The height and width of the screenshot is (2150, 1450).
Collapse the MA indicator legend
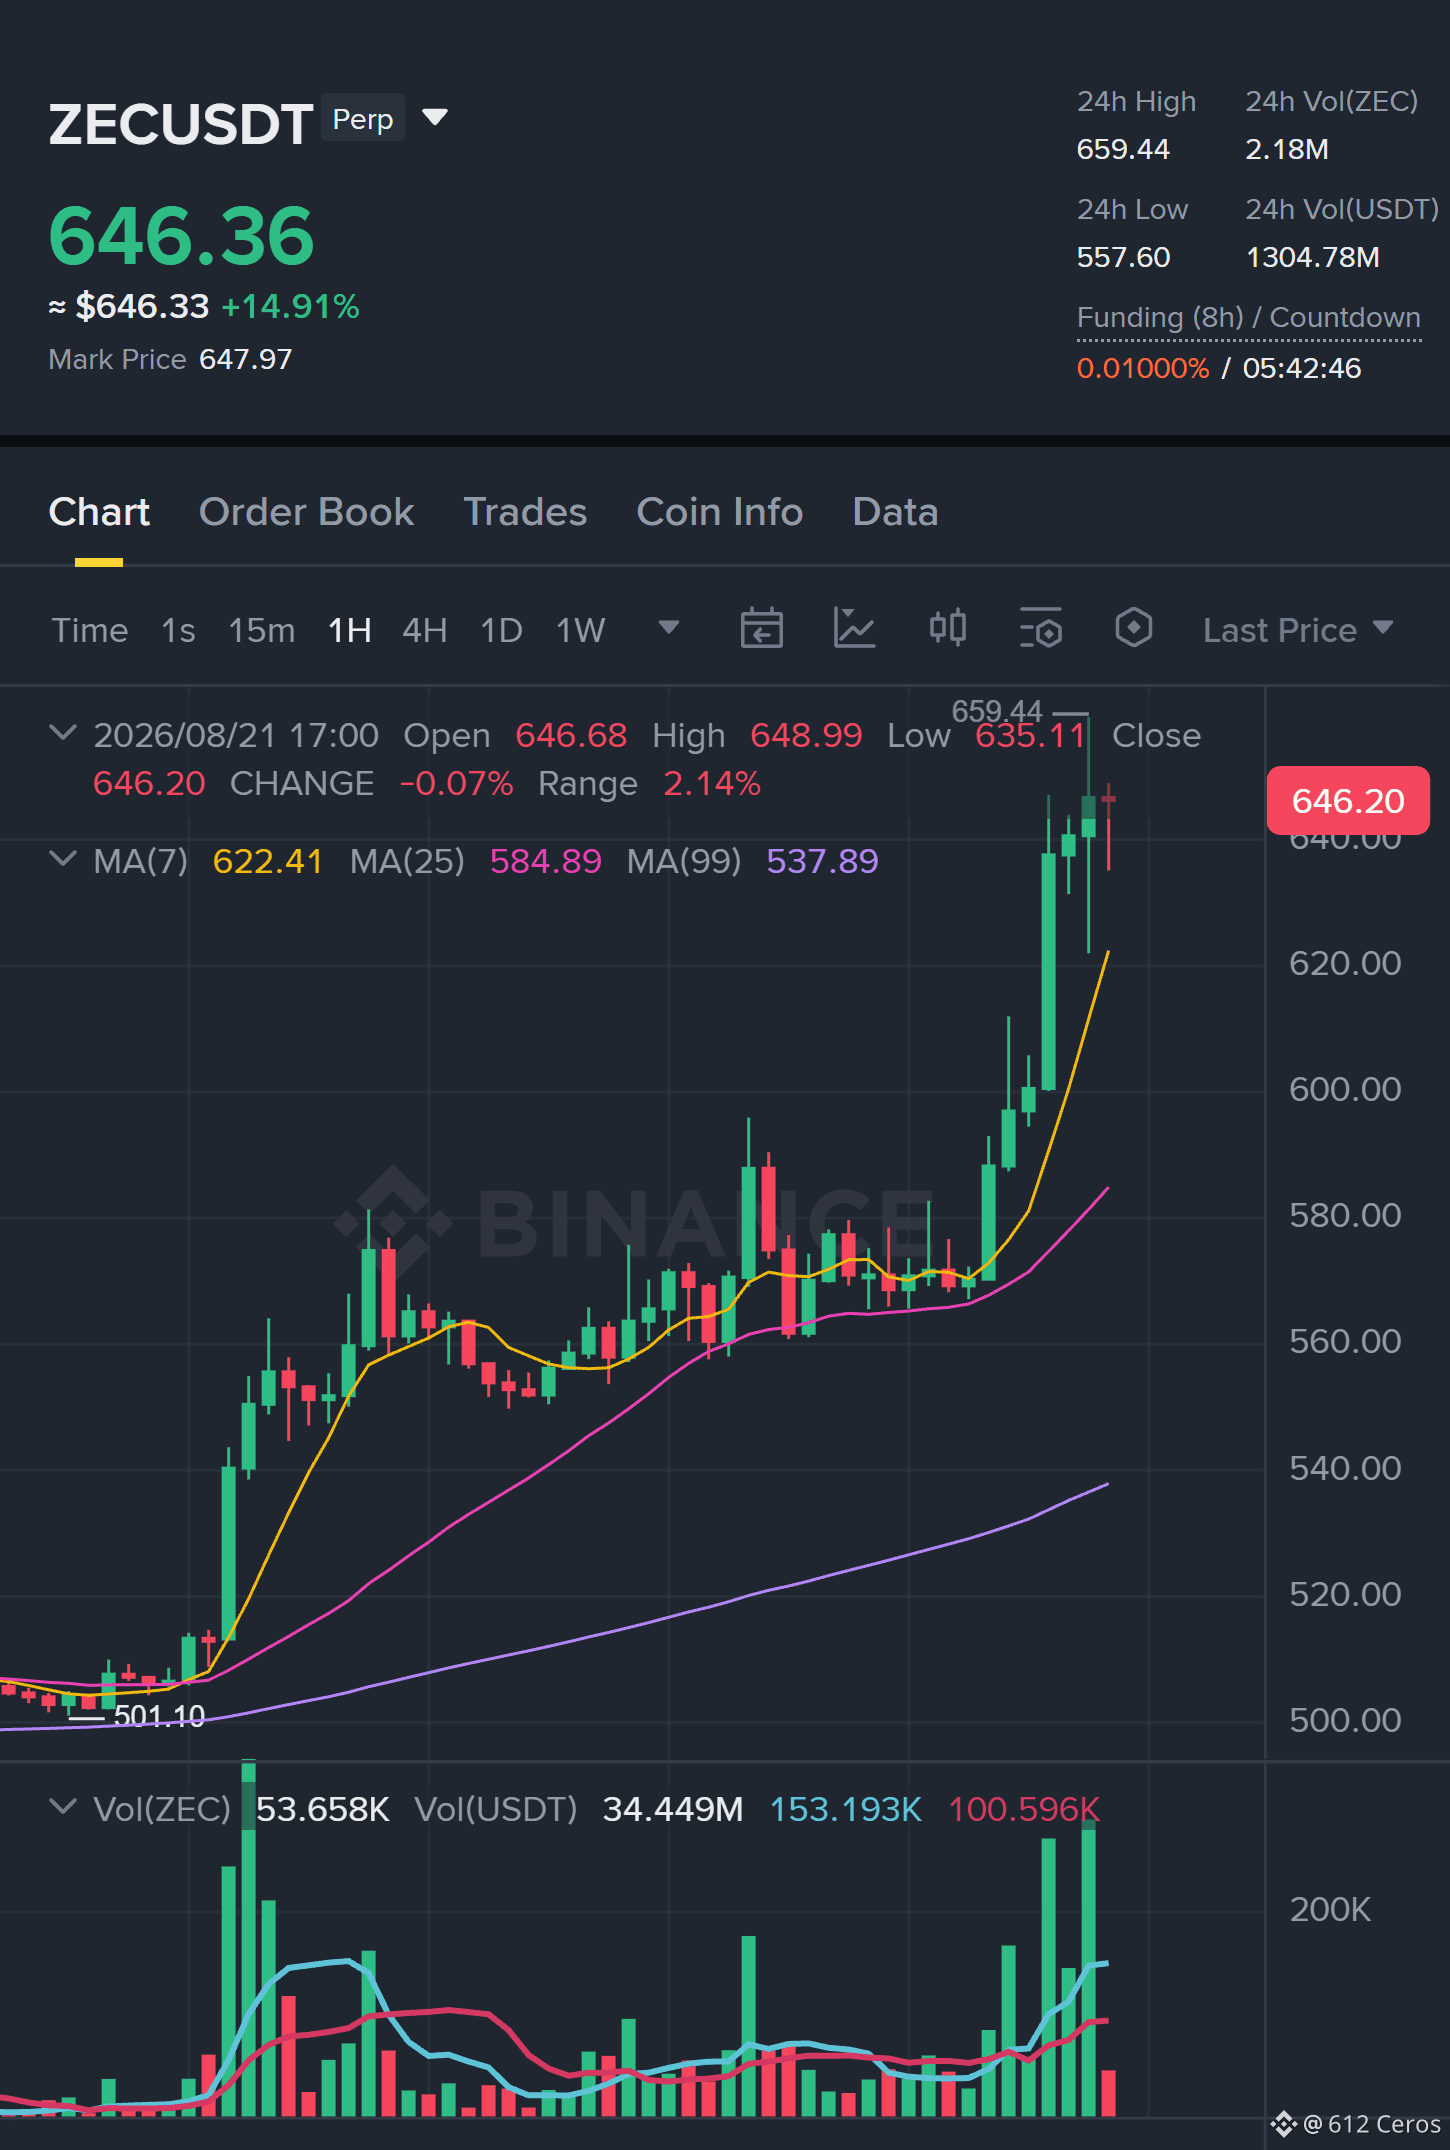[63, 859]
